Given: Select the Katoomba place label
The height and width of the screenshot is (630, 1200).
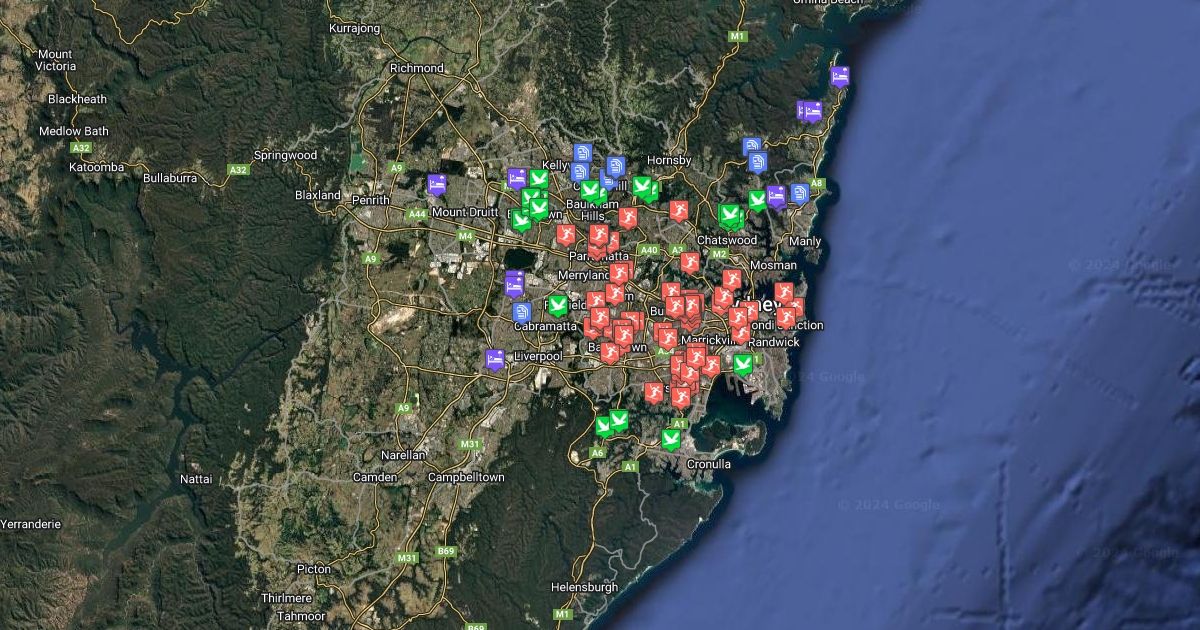Looking at the screenshot, I should (96, 167).
